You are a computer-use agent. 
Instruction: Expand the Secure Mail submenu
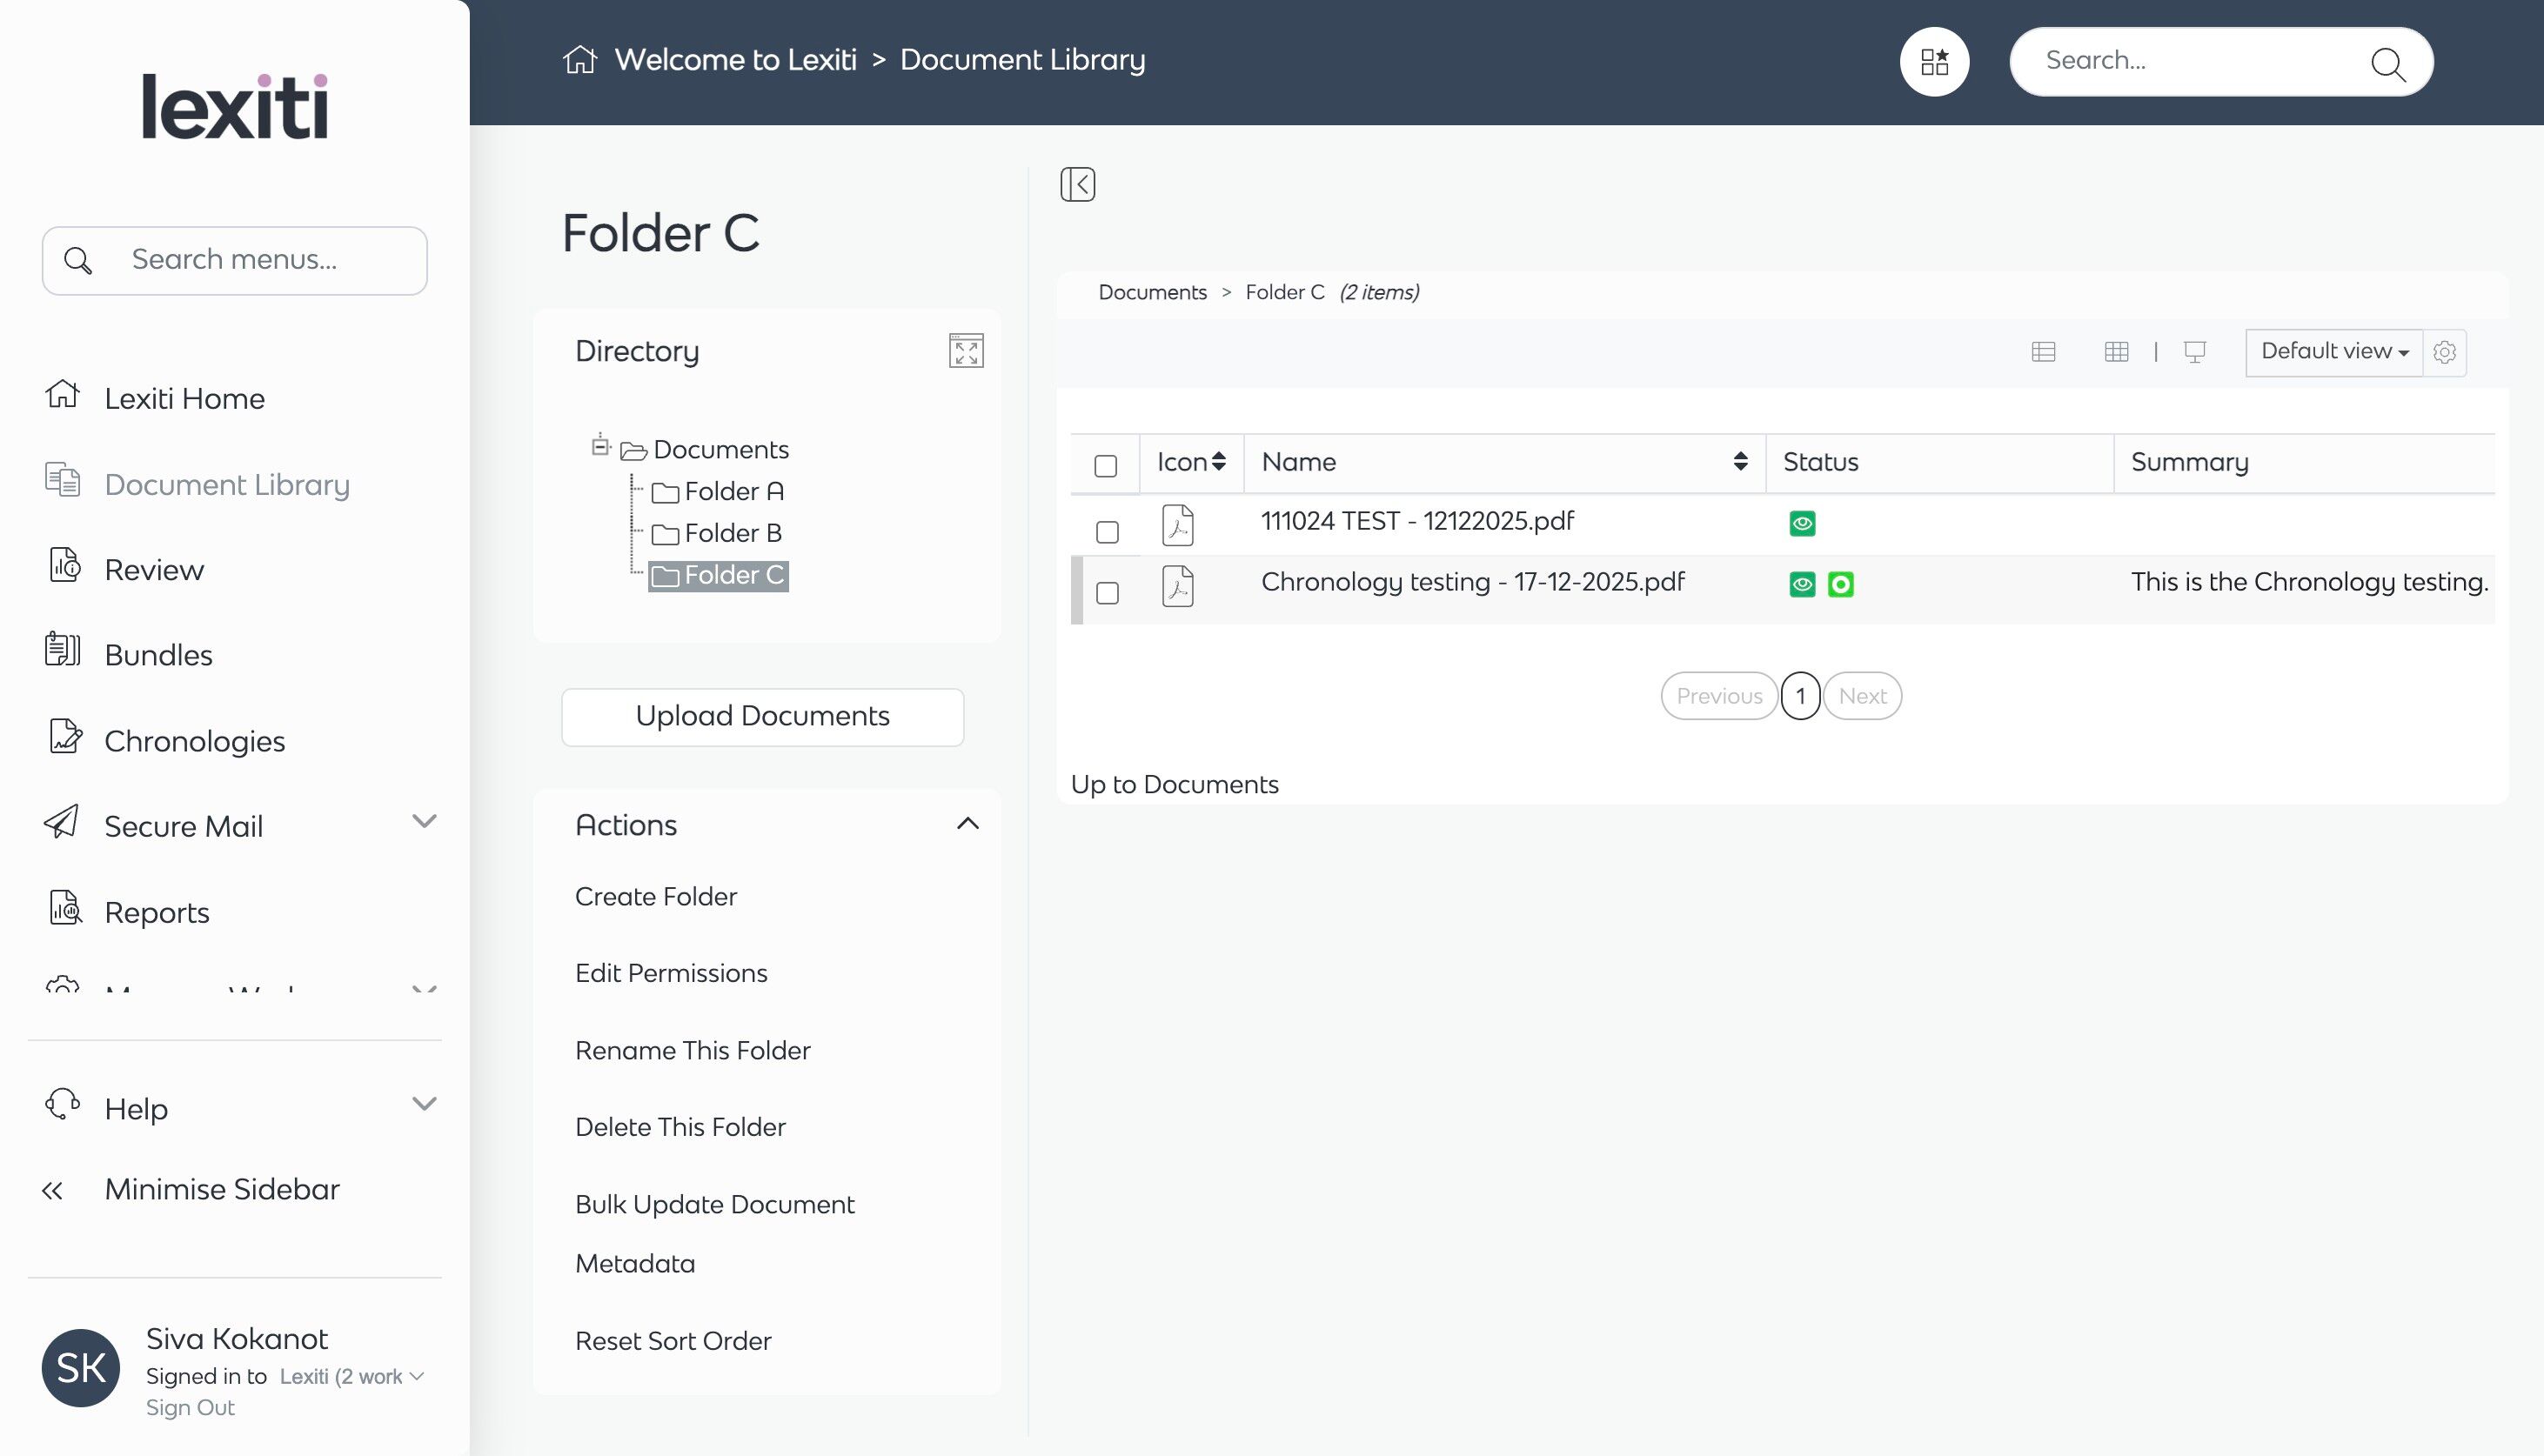(424, 822)
